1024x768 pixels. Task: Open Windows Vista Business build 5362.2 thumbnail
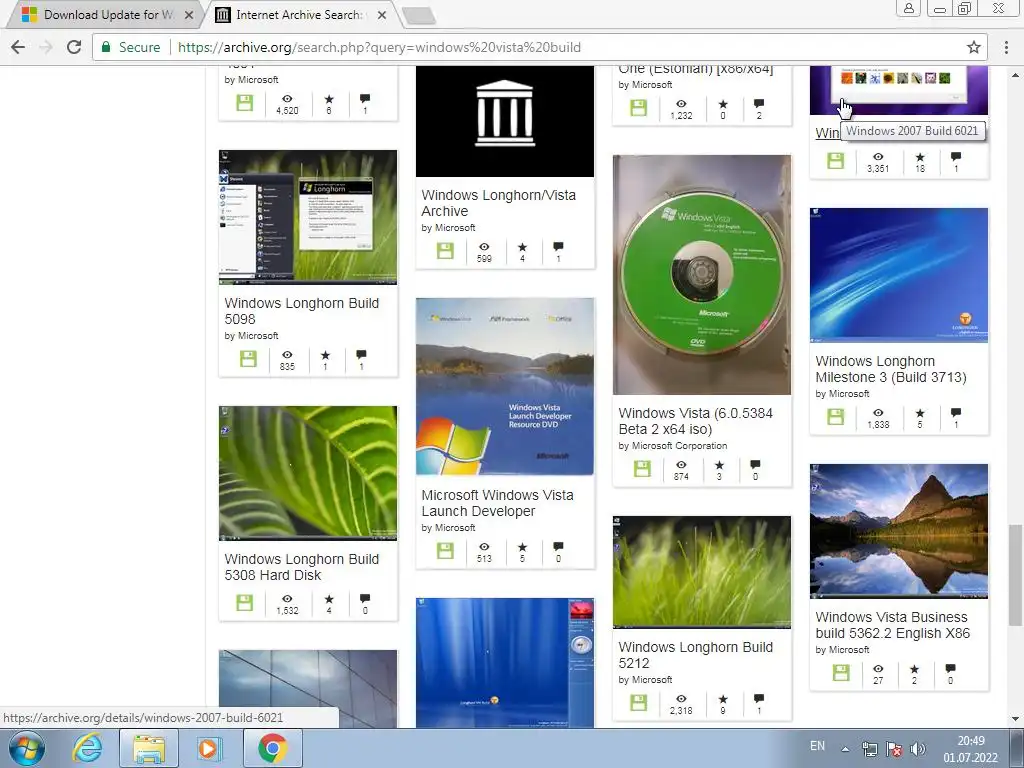(899, 531)
